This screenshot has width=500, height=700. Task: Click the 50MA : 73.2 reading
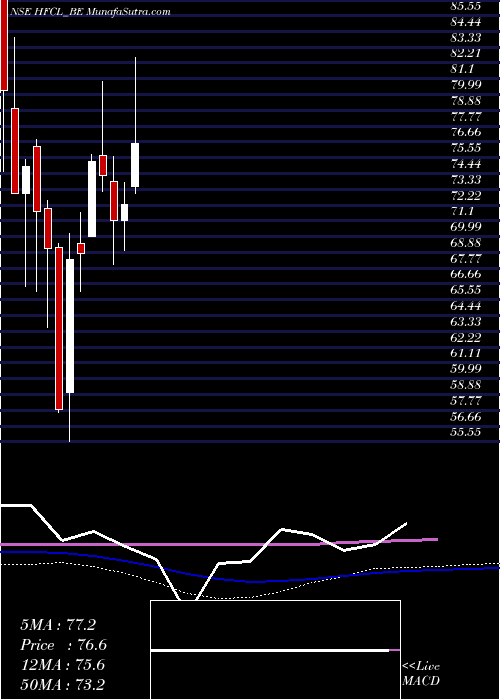tap(62, 684)
